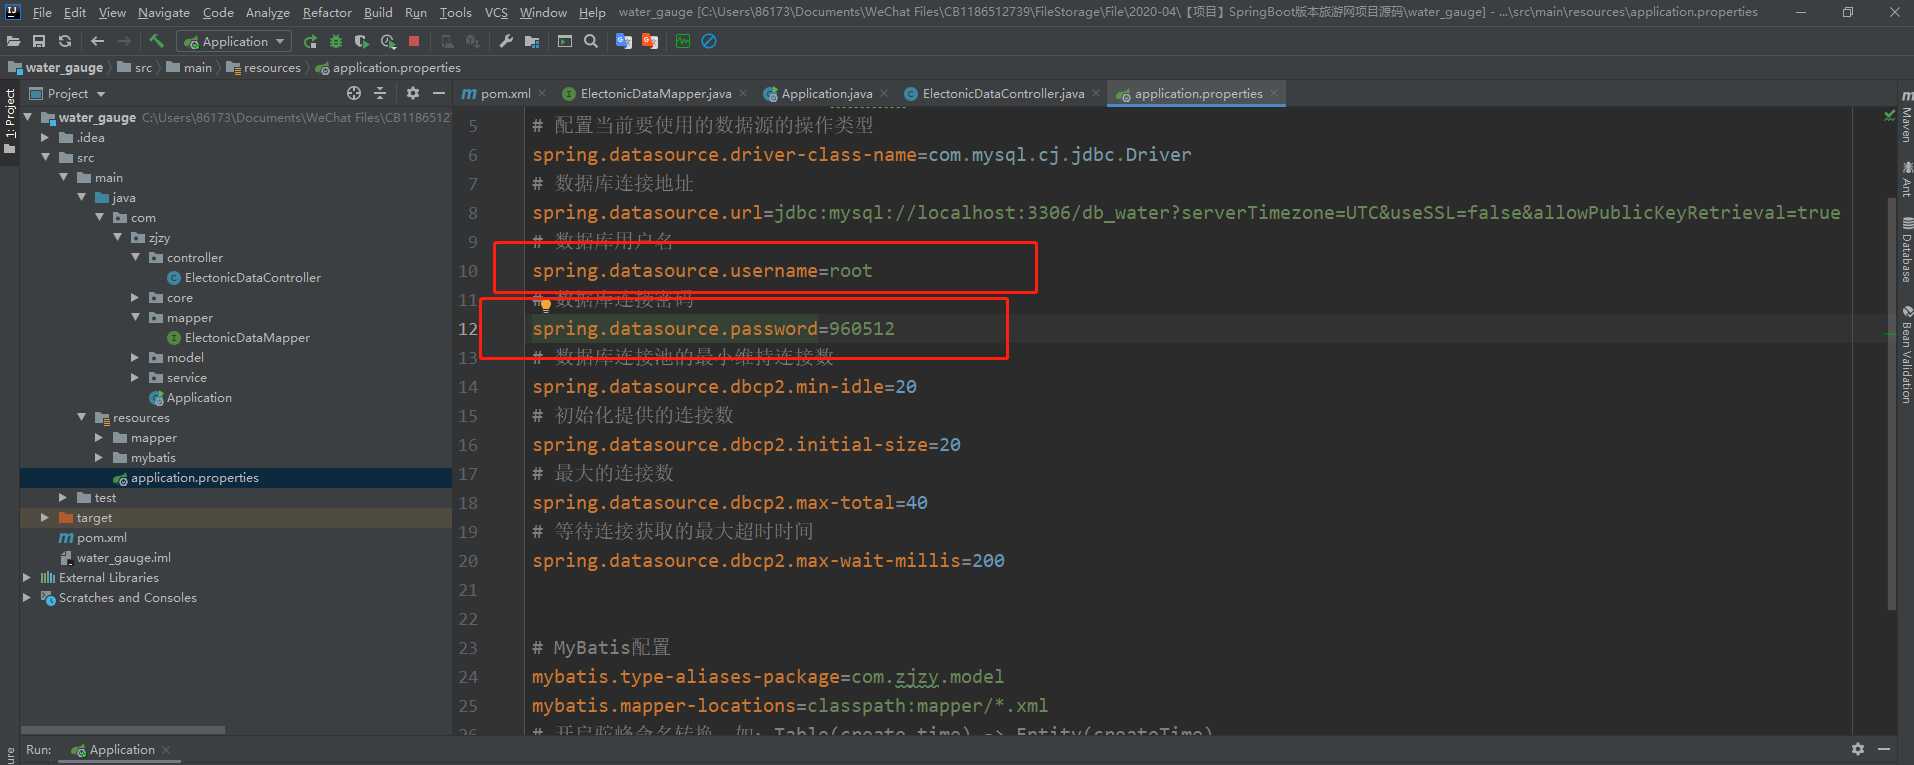The height and width of the screenshot is (765, 1914).
Task: Open the Maven tool window
Action: point(1906,119)
